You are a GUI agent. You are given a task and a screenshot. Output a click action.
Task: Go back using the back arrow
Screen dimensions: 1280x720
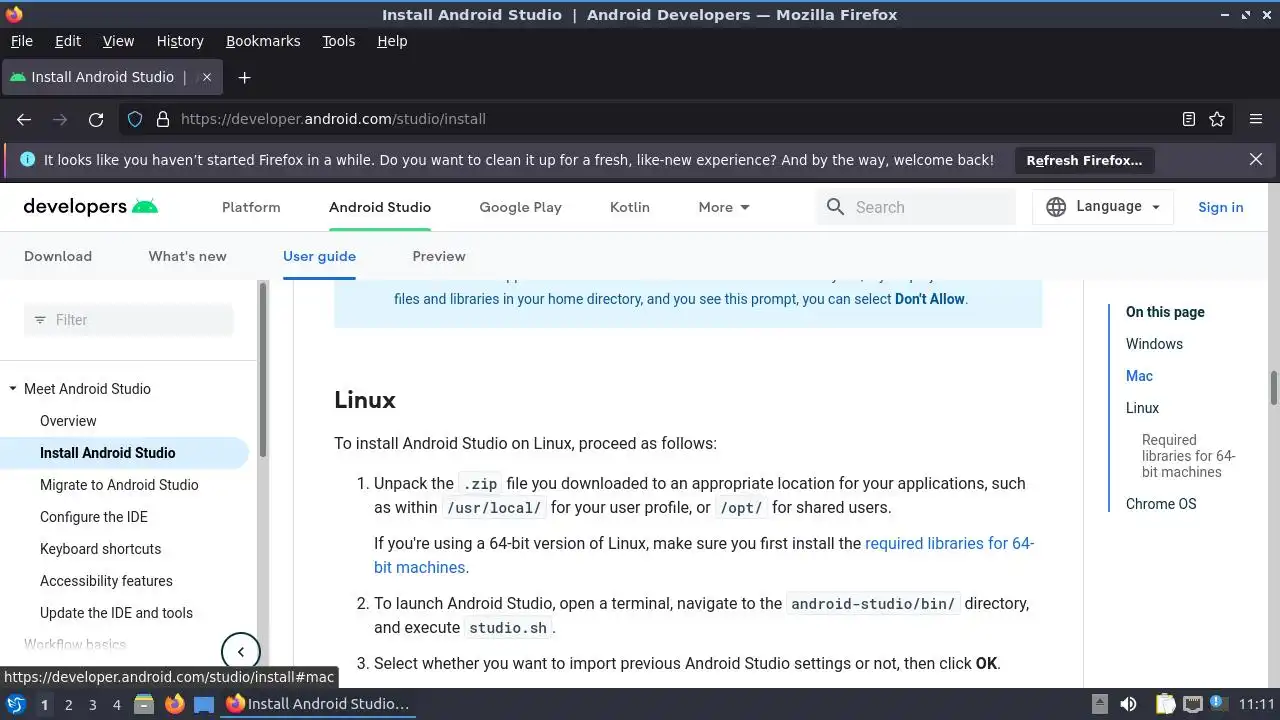pos(24,119)
